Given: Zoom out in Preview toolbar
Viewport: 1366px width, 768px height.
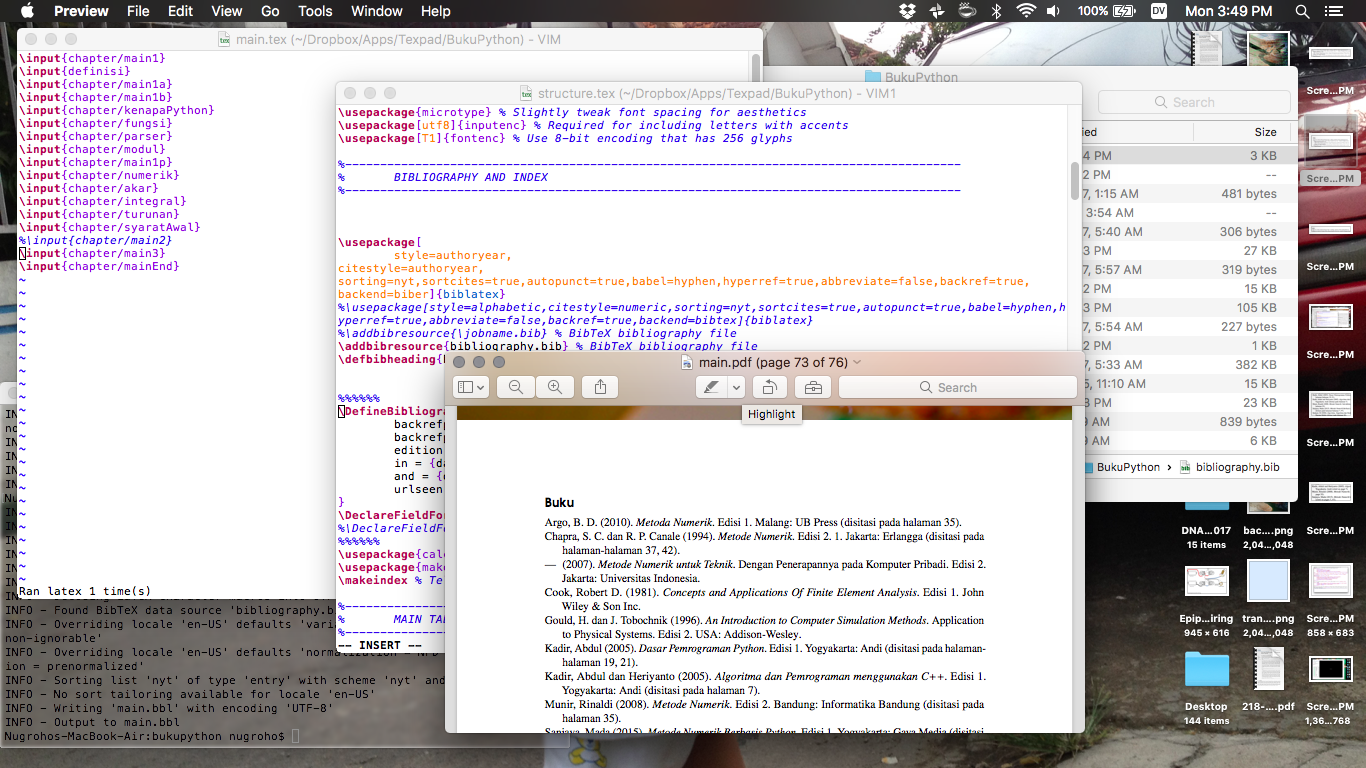Looking at the screenshot, I should tap(516, 387).
